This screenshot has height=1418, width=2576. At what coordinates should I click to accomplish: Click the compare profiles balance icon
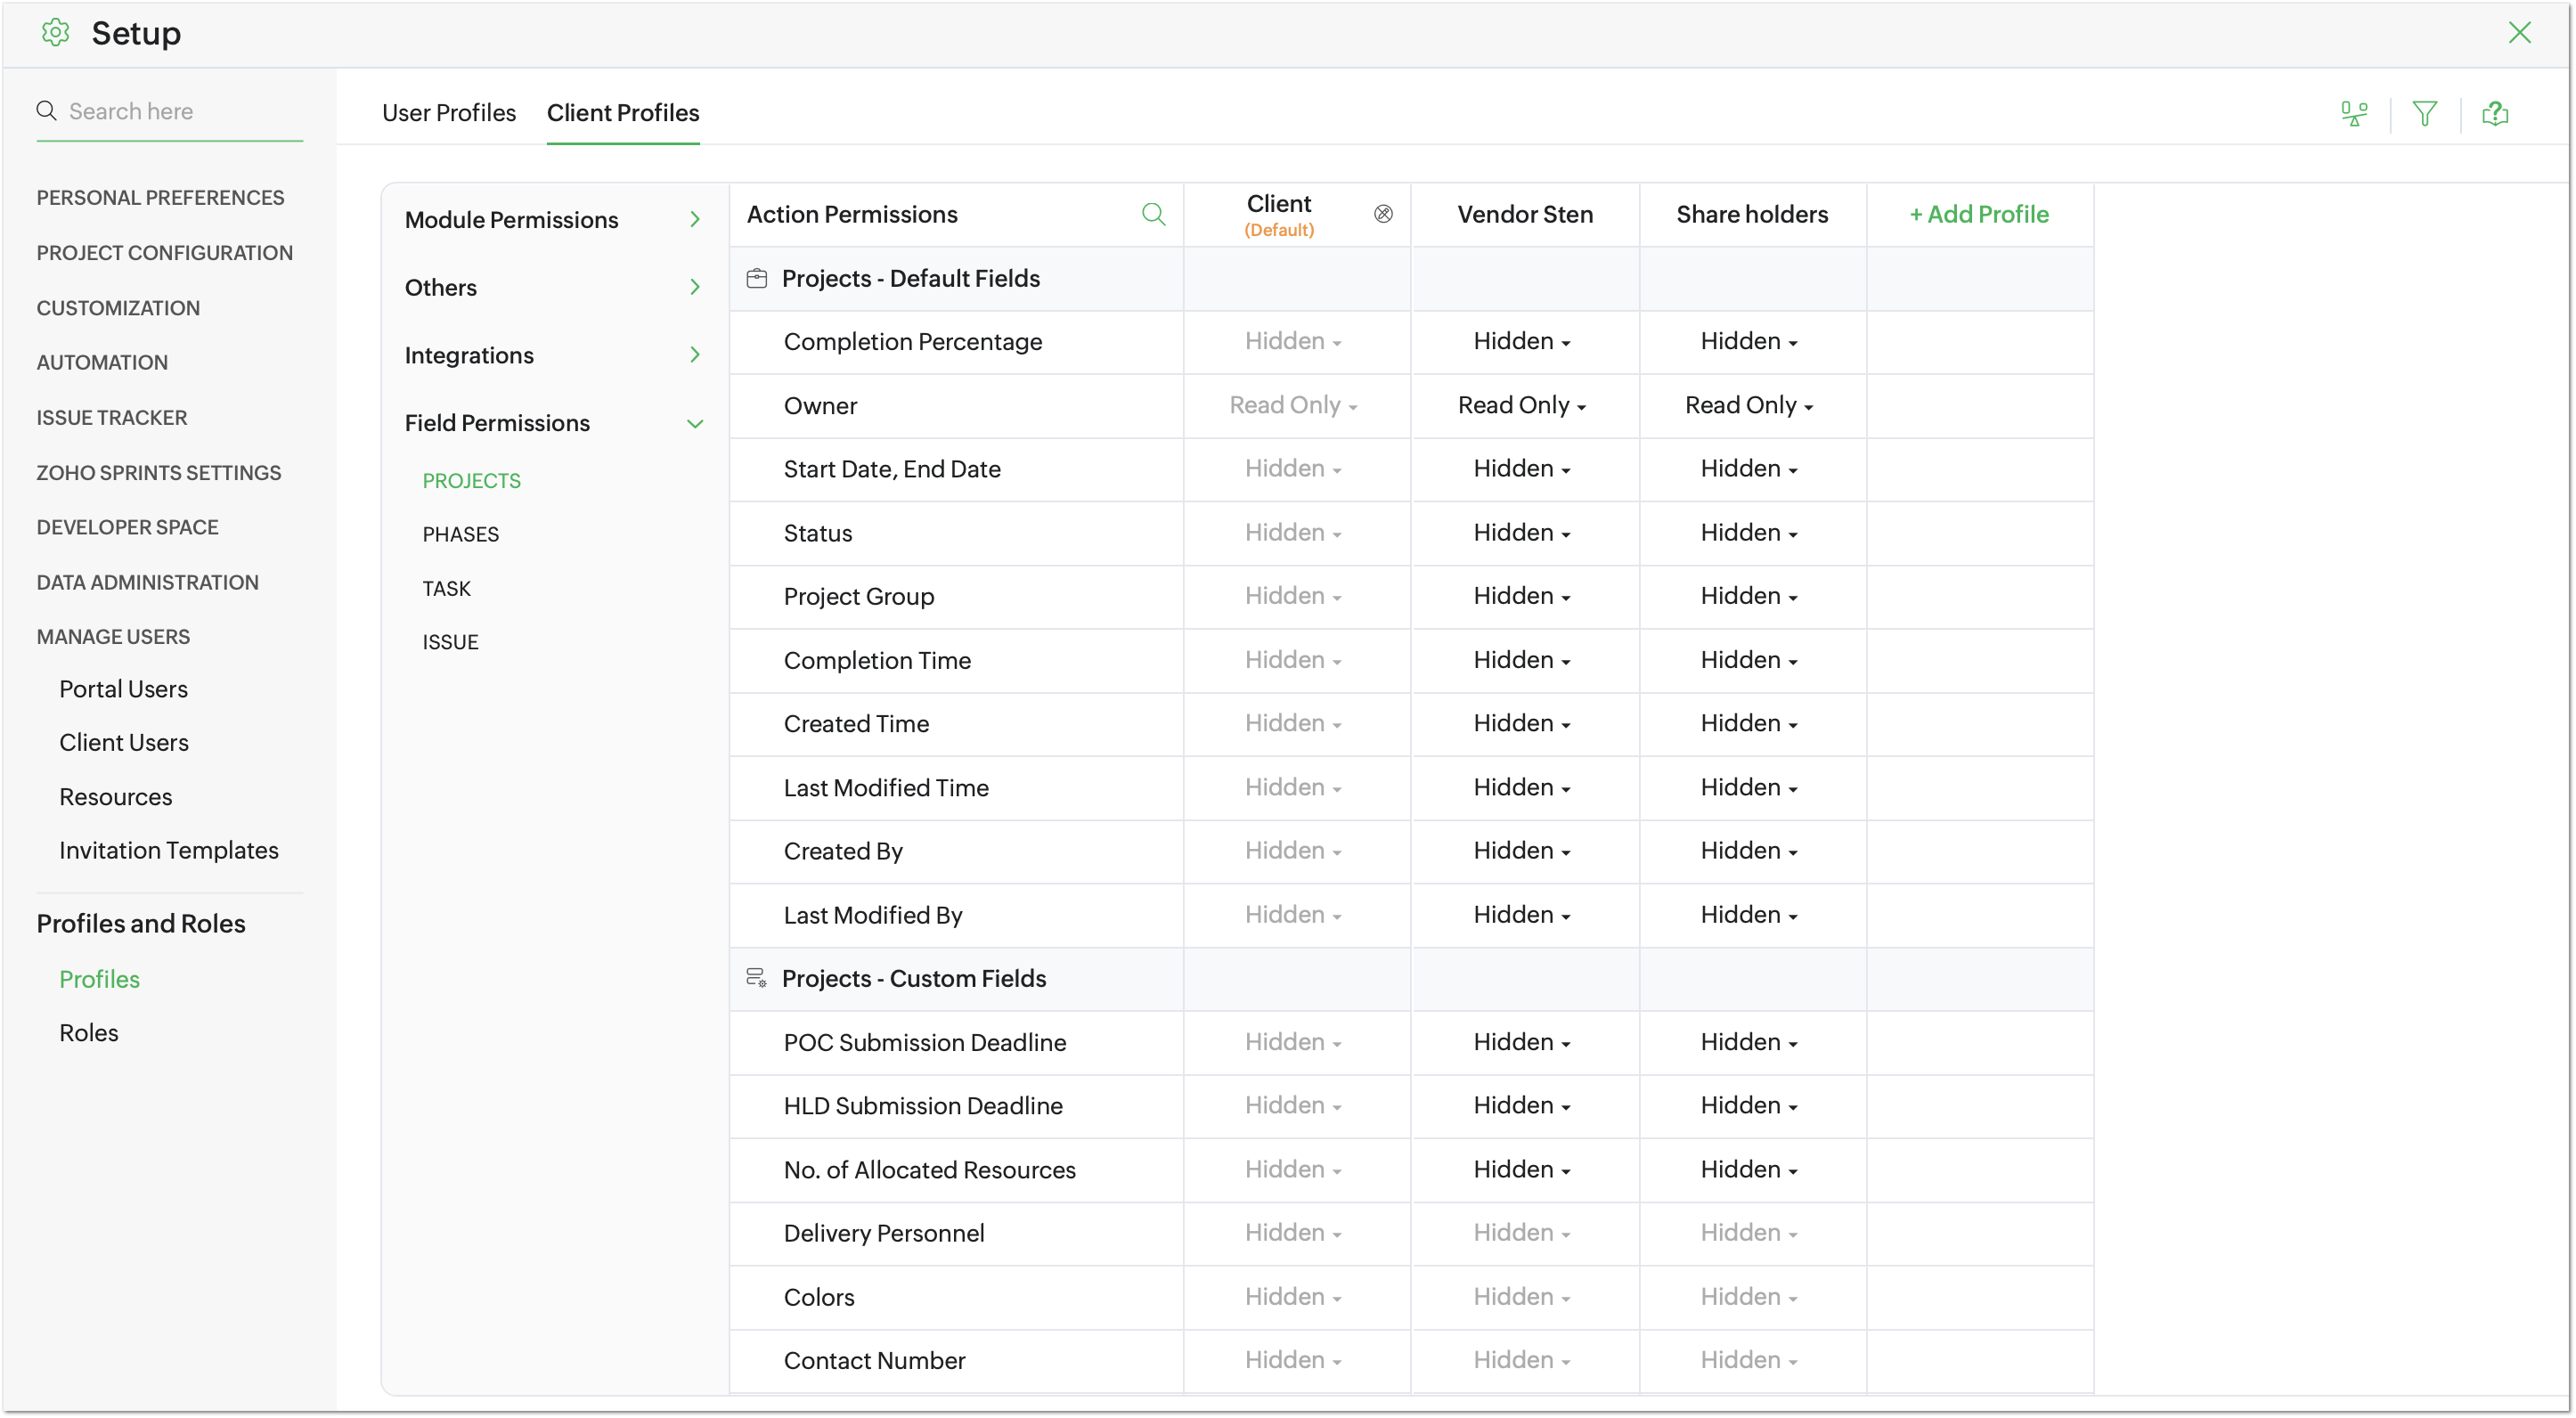point(2354,114)
